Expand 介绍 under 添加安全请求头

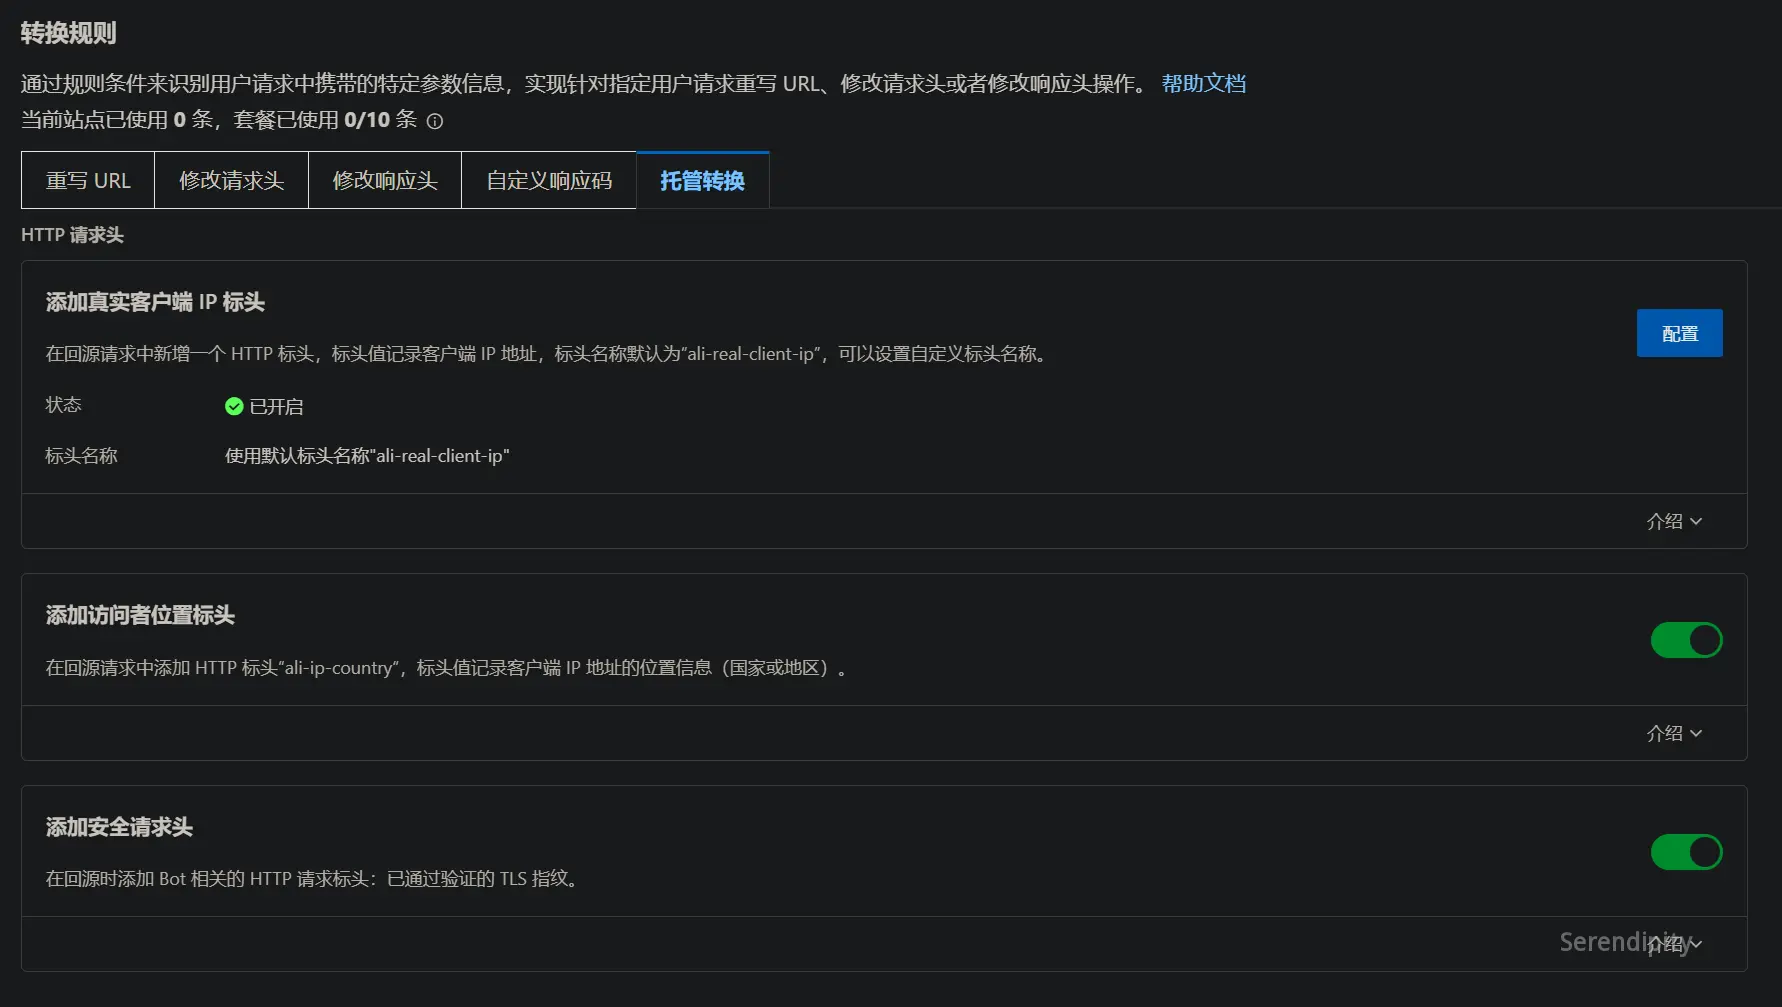click(x=1674, y=943)
